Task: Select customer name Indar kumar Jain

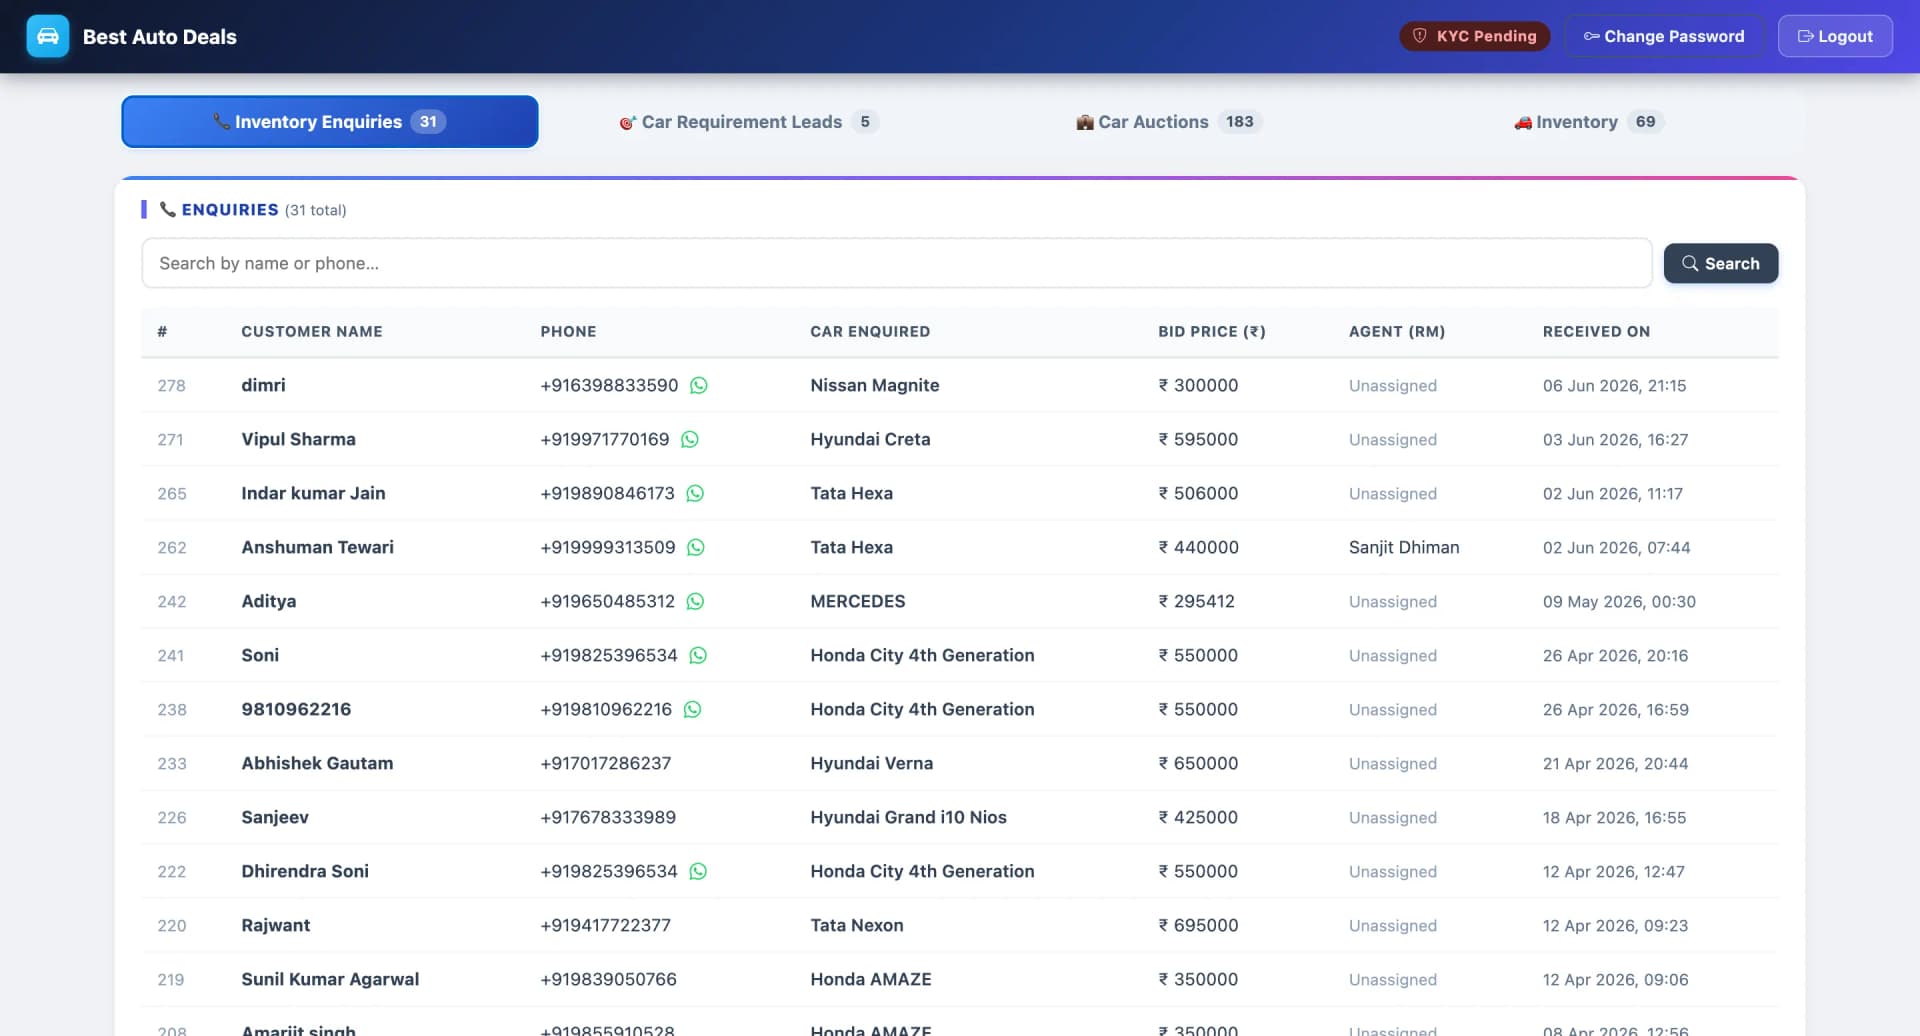Action: (313, 493)
